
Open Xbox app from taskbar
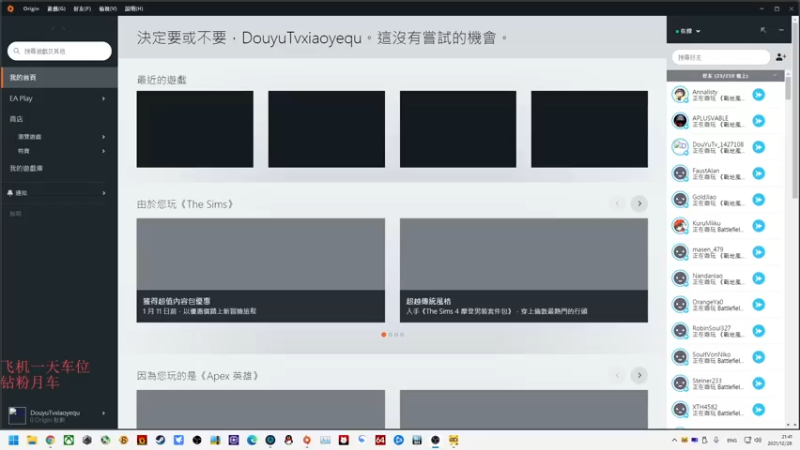coord(68,440)
